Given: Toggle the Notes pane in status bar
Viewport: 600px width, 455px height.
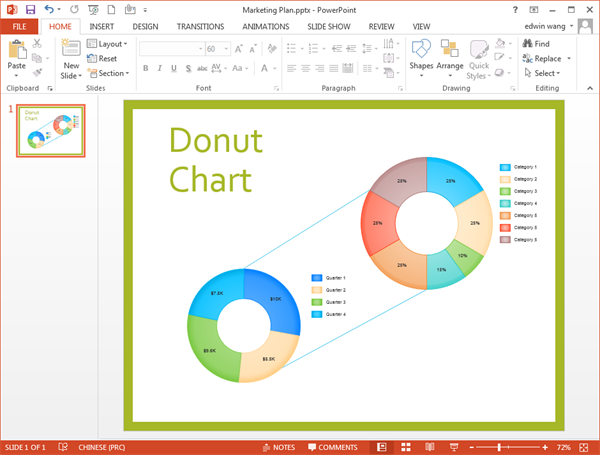Looking at the screenshot, I should tap(279, 446).
